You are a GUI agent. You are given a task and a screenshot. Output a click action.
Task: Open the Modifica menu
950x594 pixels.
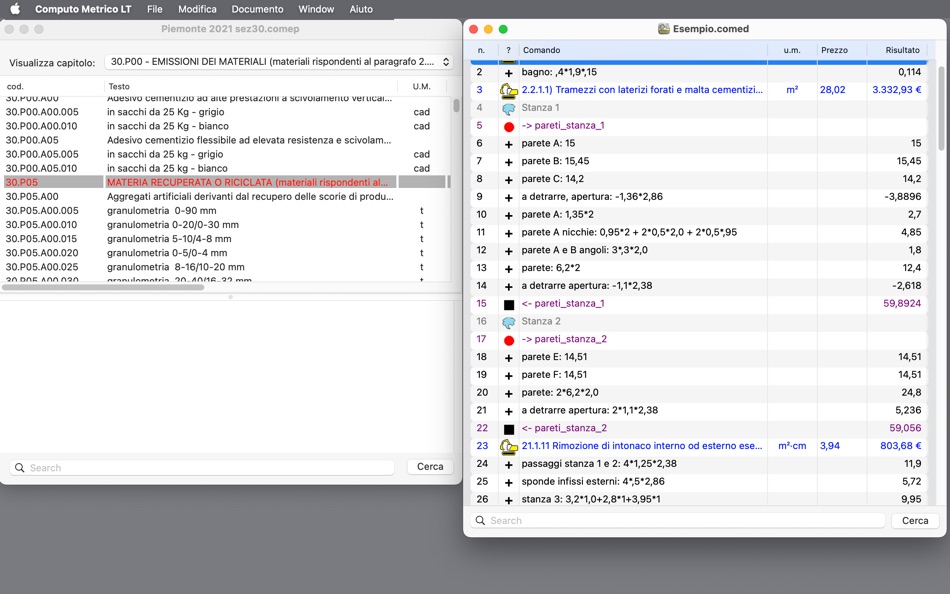click(x=197, y=8)
